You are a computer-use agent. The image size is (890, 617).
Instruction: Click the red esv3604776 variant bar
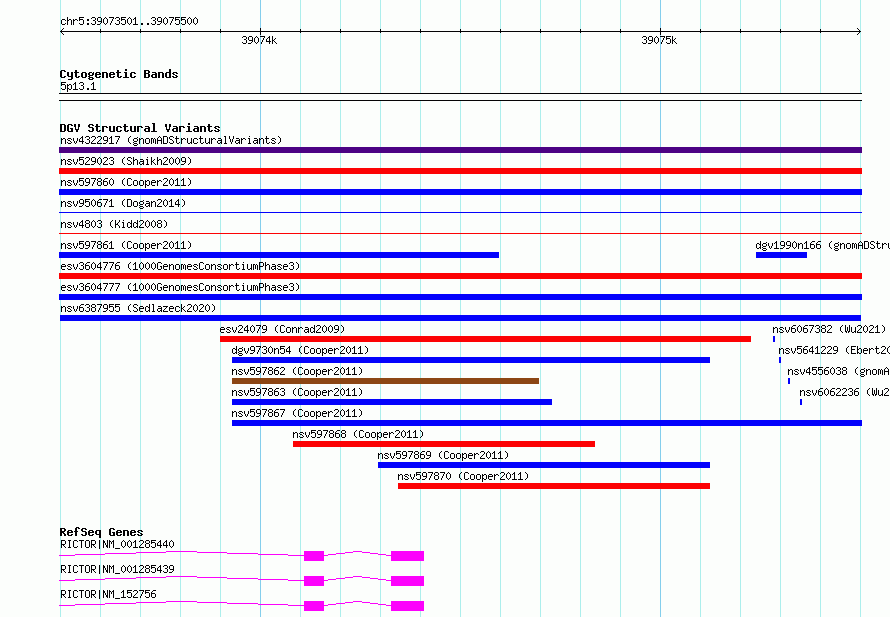click(x=460, y=276)
